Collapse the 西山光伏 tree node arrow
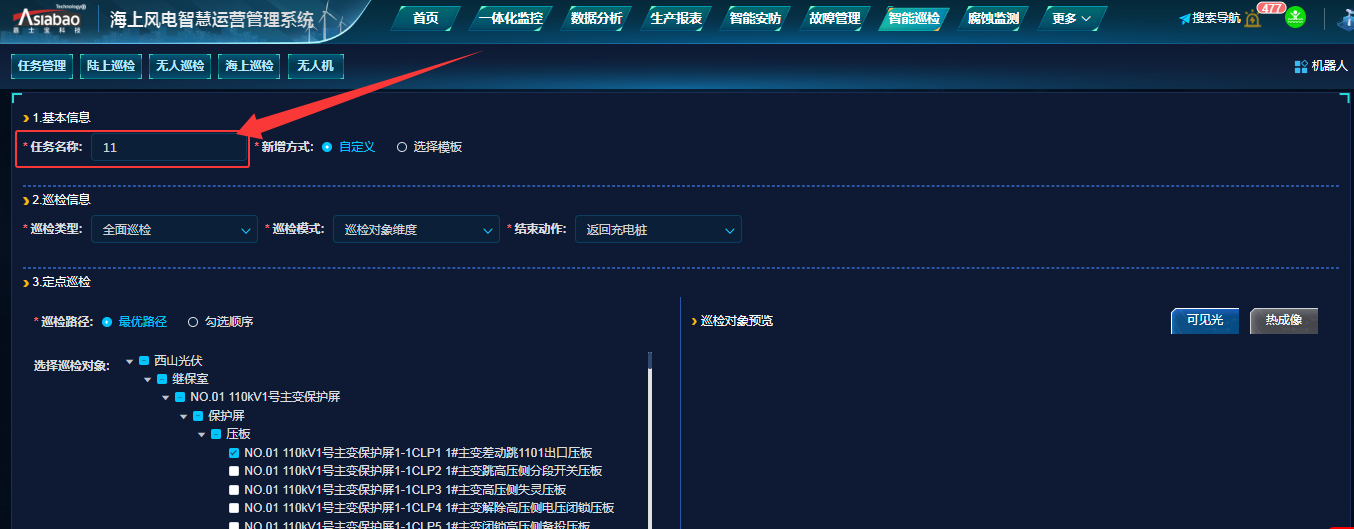The height and width of the screenshot is (529, 1354). pyautogui.click(x=130, y=361)
